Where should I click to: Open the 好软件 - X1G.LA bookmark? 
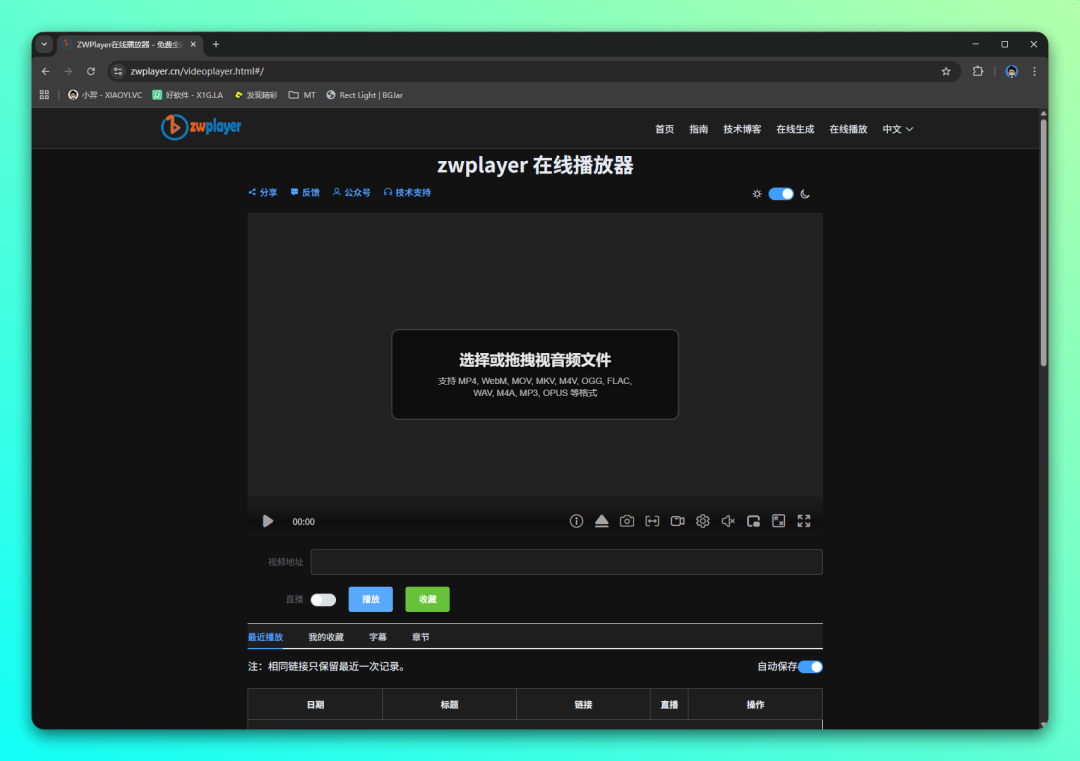[187, 95]
